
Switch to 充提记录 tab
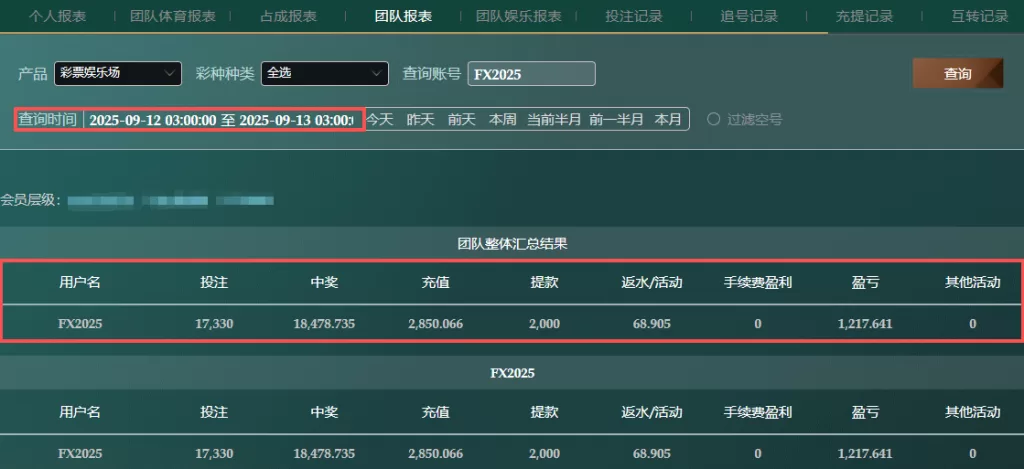(x=864, y=16)
